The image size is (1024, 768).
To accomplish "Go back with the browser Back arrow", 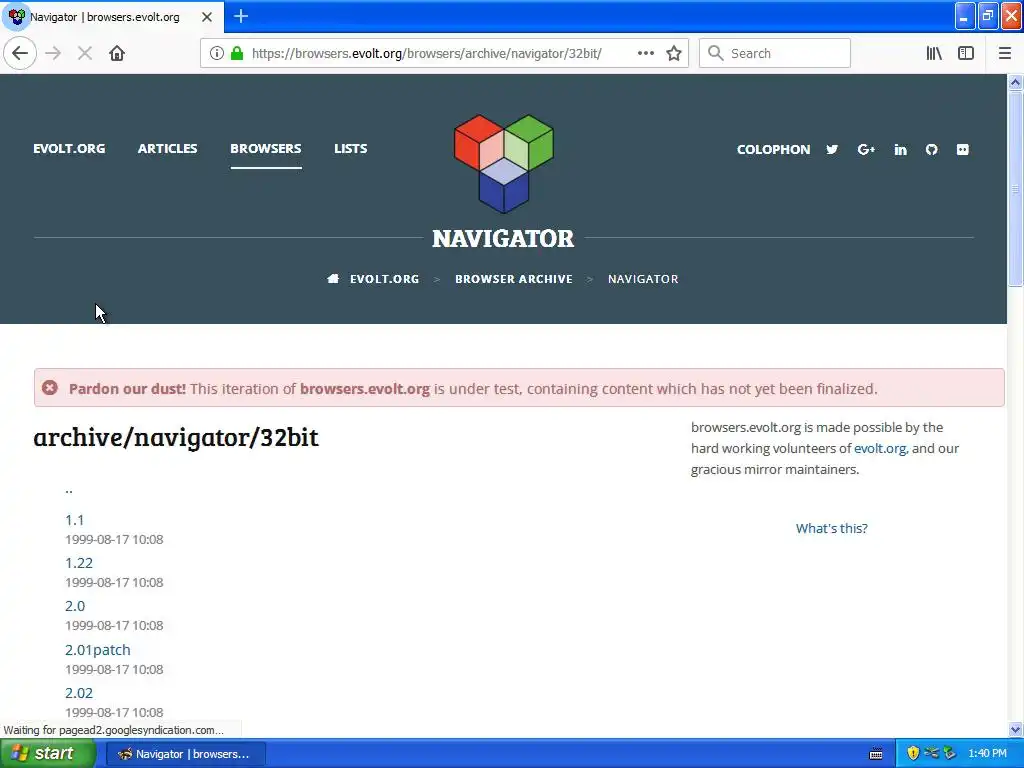I will point(20,53).
